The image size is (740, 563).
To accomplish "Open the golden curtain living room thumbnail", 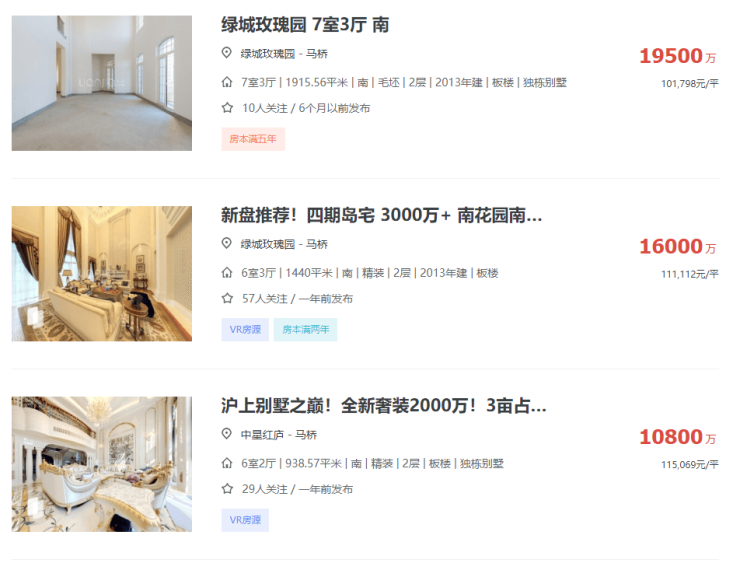I will [x=102, y=274].
